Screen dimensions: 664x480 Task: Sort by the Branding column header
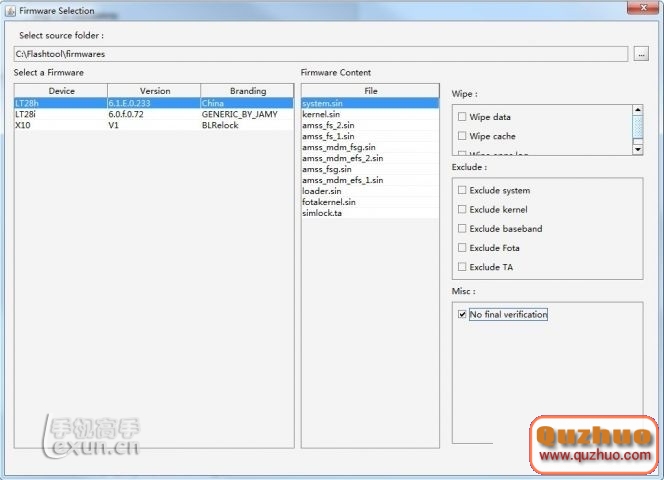point(247,91)
